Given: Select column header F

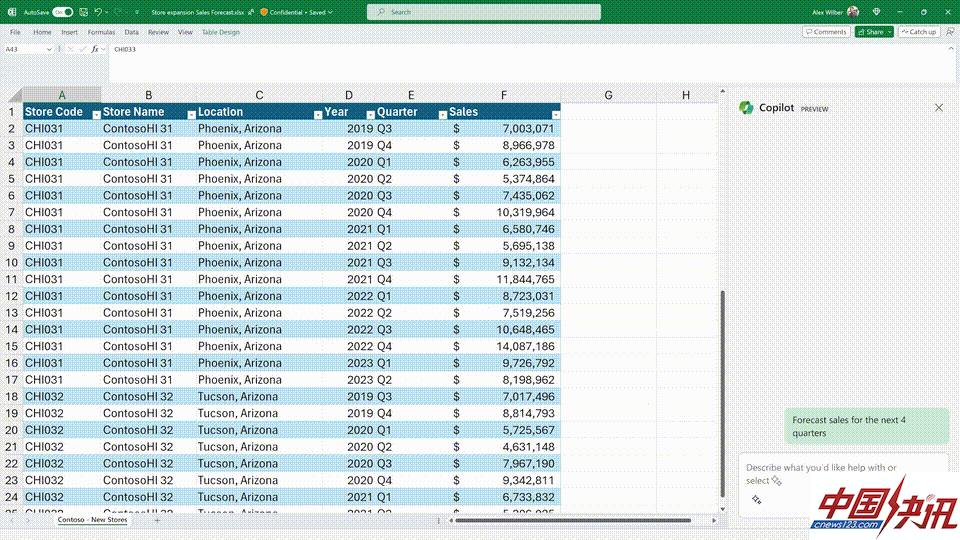Looking at the screenshot, I should 504,95.
